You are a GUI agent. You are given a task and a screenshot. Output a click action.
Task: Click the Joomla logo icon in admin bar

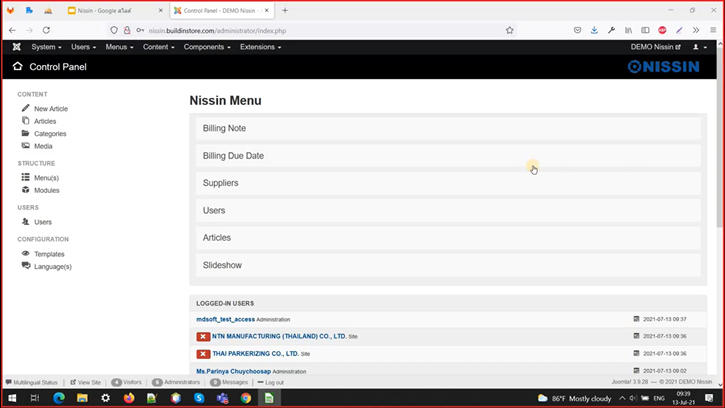pyautogui.click(x=17, y=47)
